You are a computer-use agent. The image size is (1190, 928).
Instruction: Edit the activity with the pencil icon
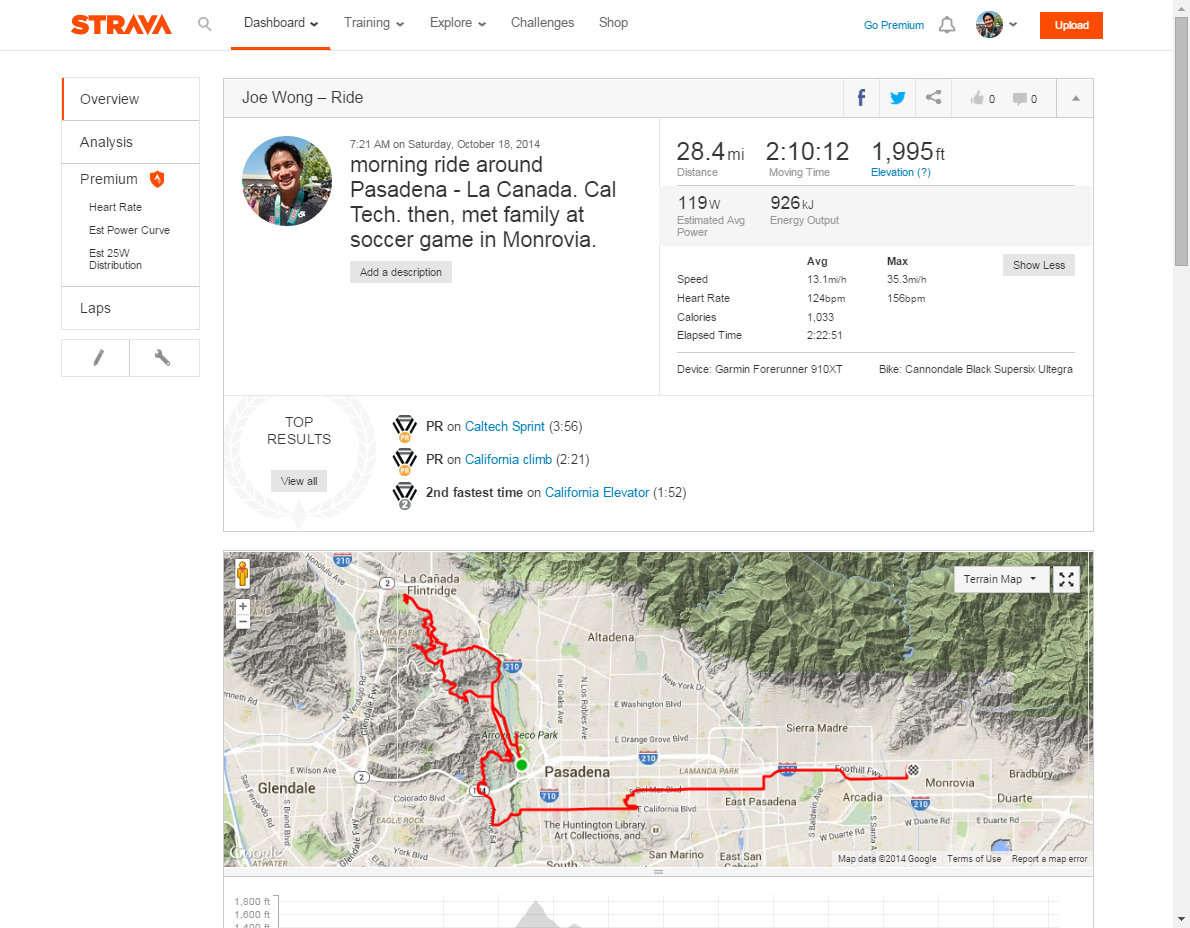[x=96, y=358]
